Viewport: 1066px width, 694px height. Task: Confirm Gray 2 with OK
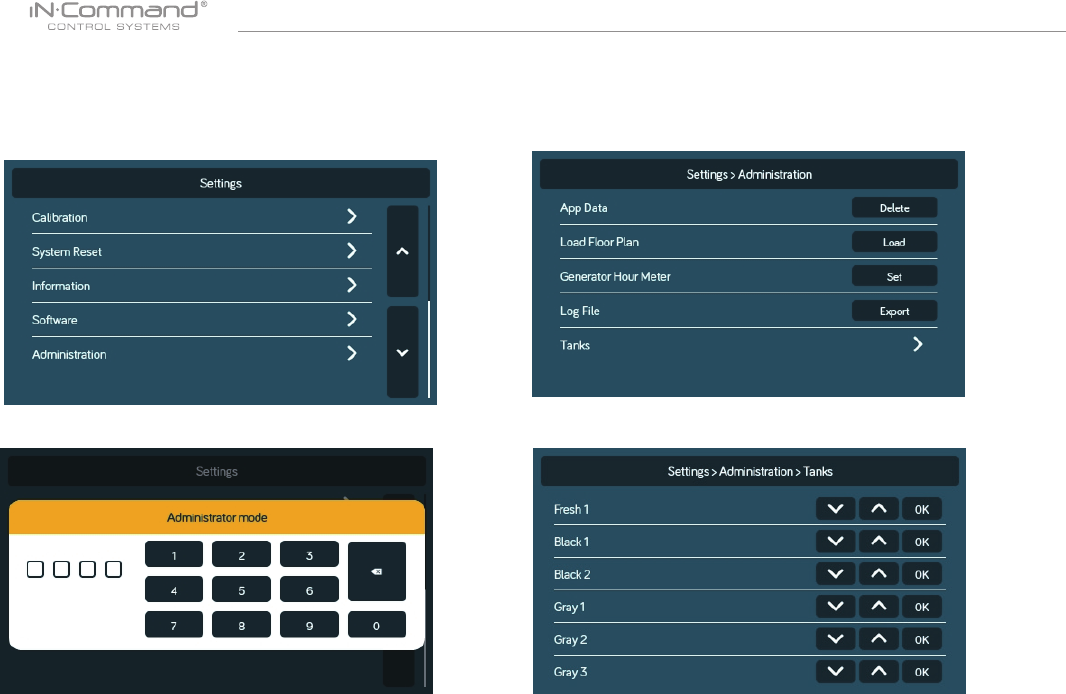[922, 640]
